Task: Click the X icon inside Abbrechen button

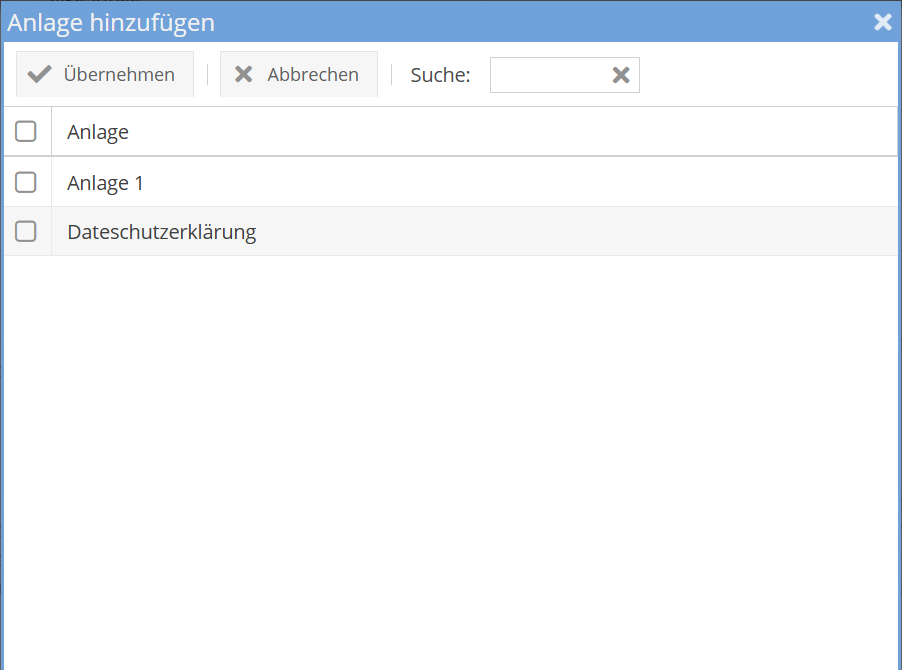Action: [244, 73]
